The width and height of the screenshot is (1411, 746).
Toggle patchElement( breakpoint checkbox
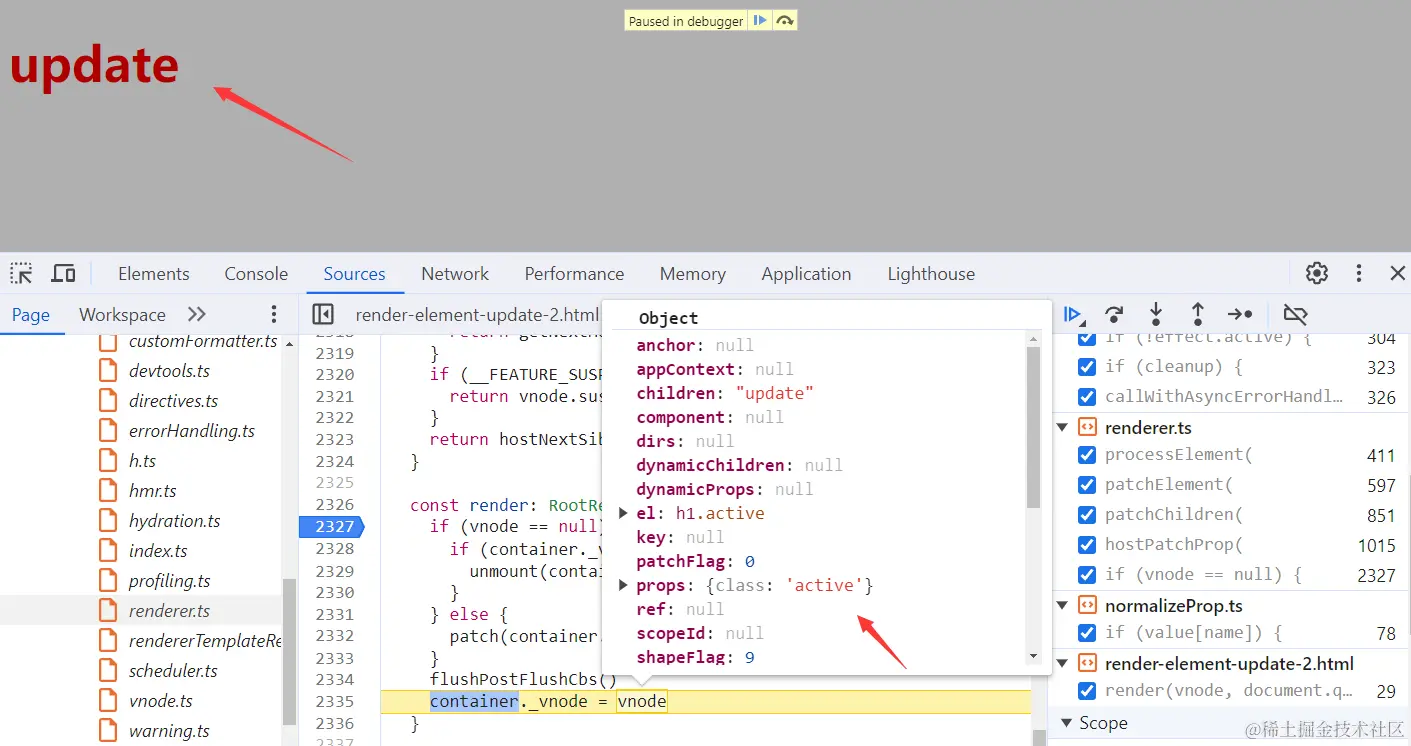pyautogui.click(x=1087, y=485)
